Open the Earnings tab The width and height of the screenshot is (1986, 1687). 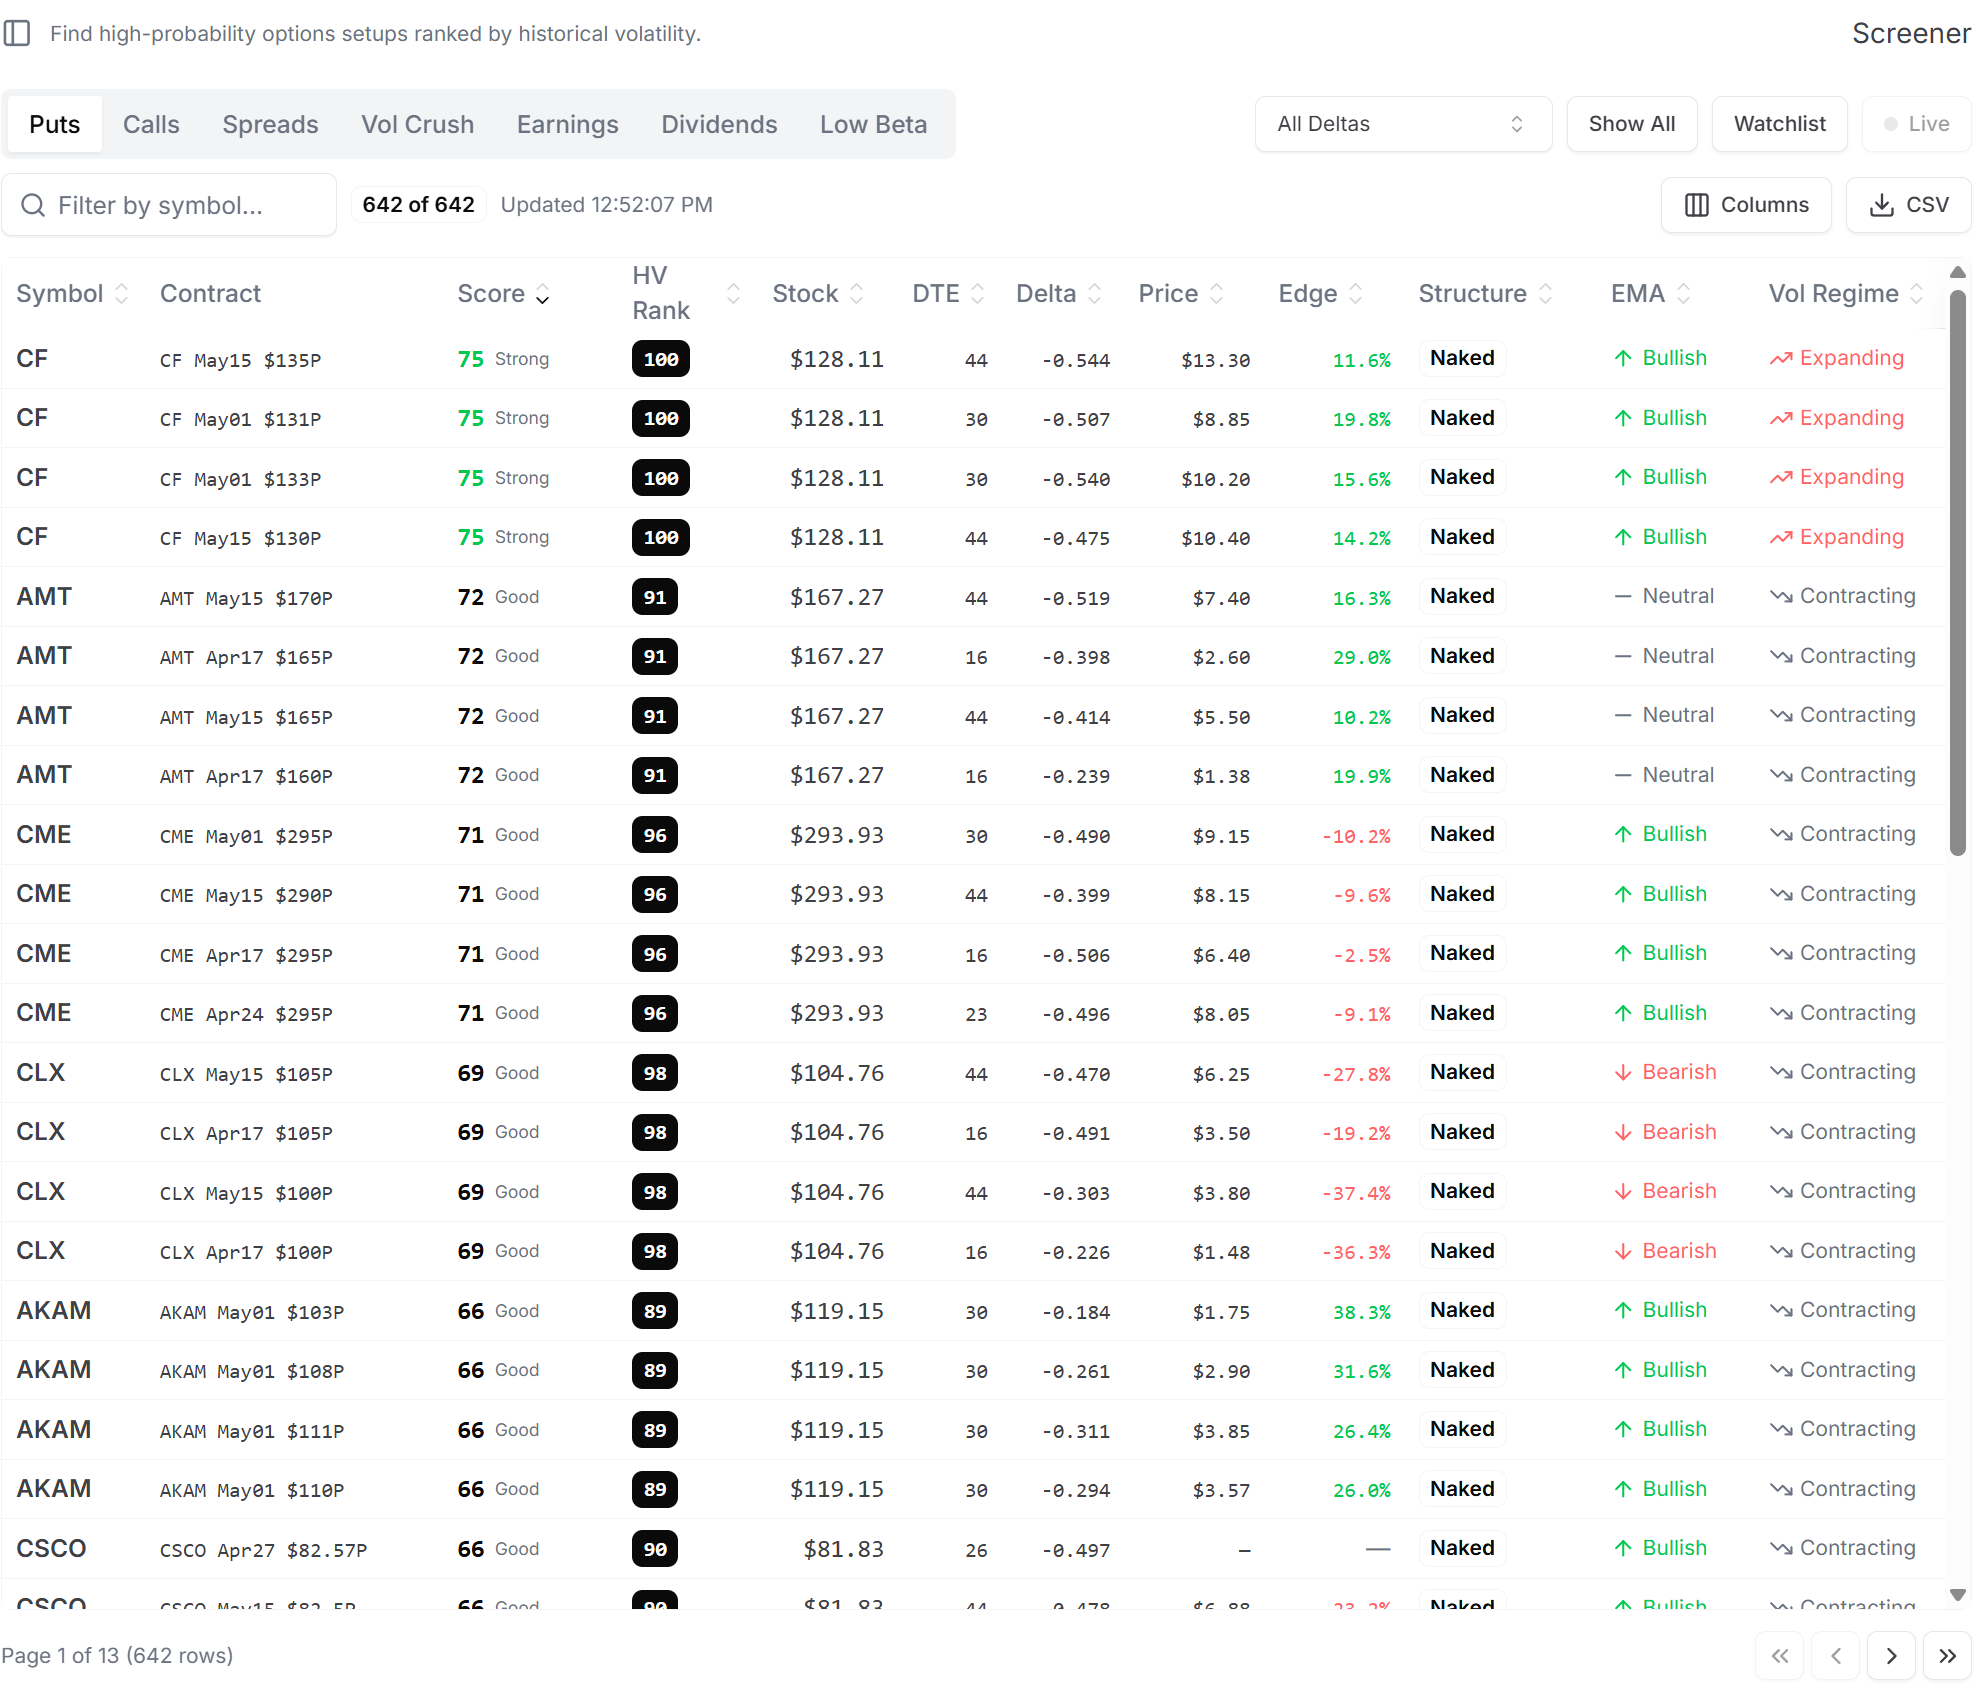pos(567,124)
